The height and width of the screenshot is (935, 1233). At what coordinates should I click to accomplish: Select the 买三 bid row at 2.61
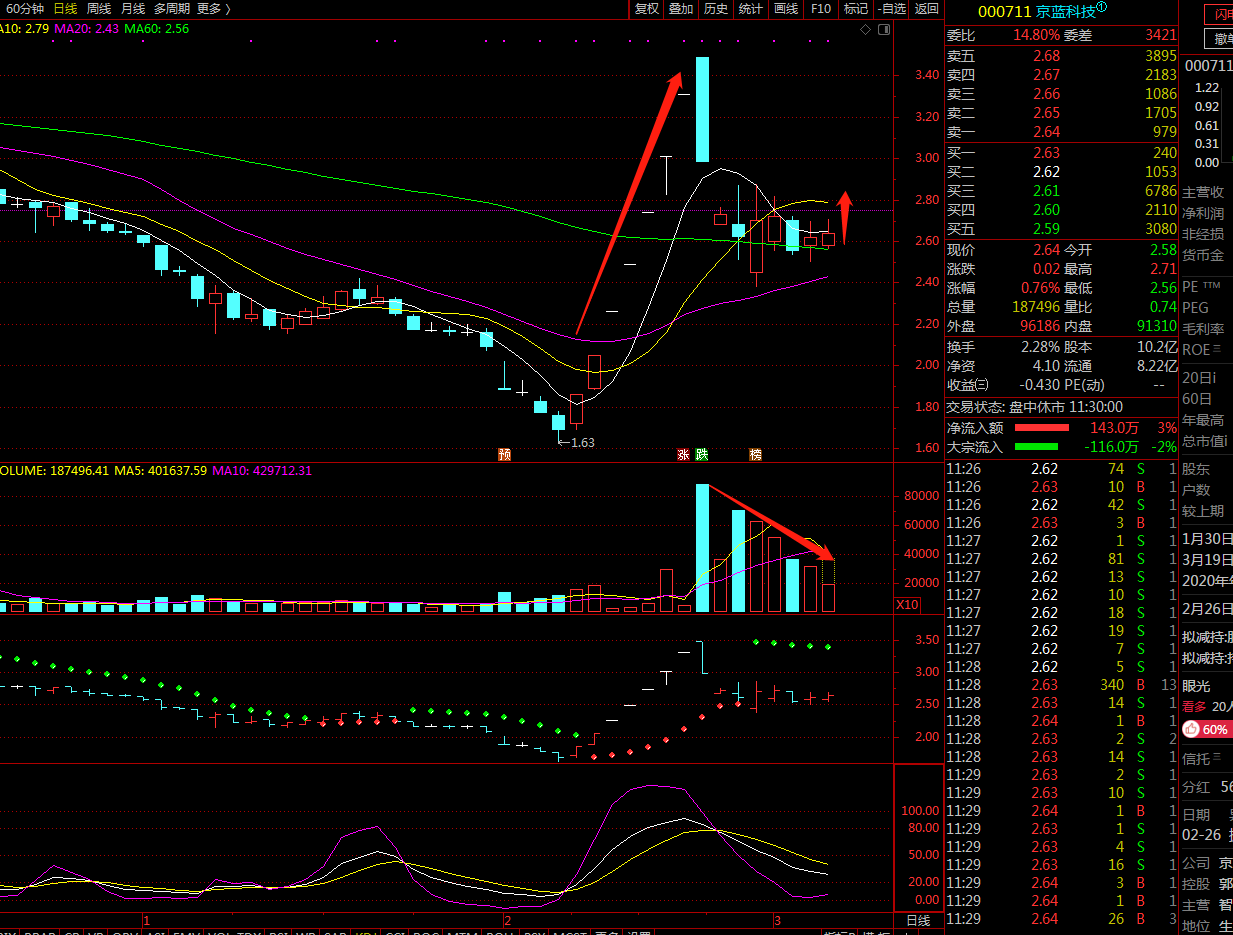click(1062, 191)
